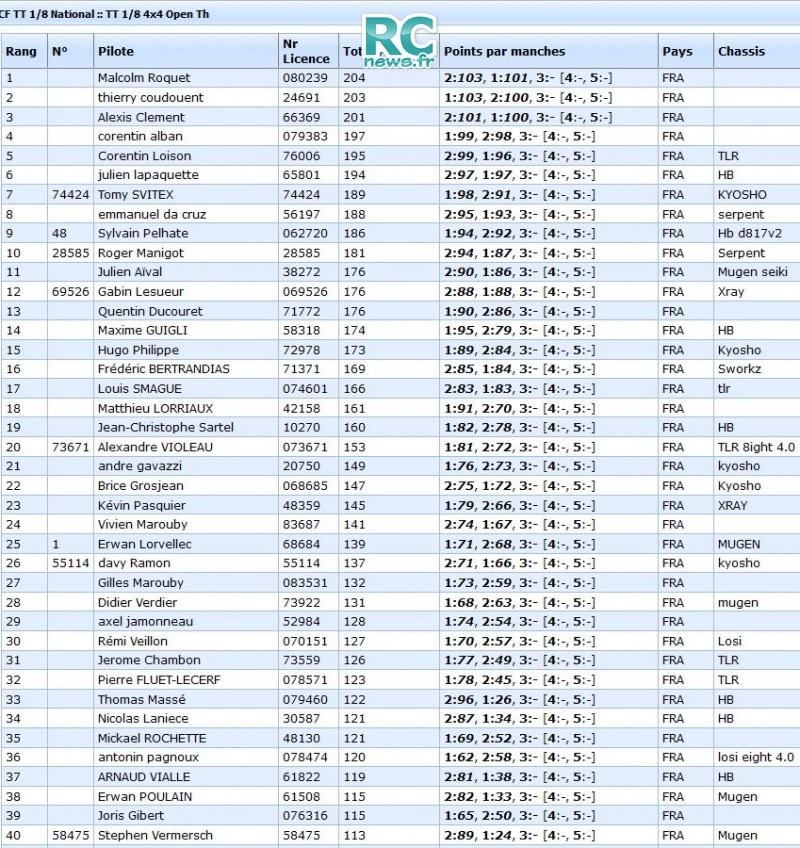Select pilot name Louis SMAGUE
The width and height of the screenshot is (800, 848).
(140, 389)
